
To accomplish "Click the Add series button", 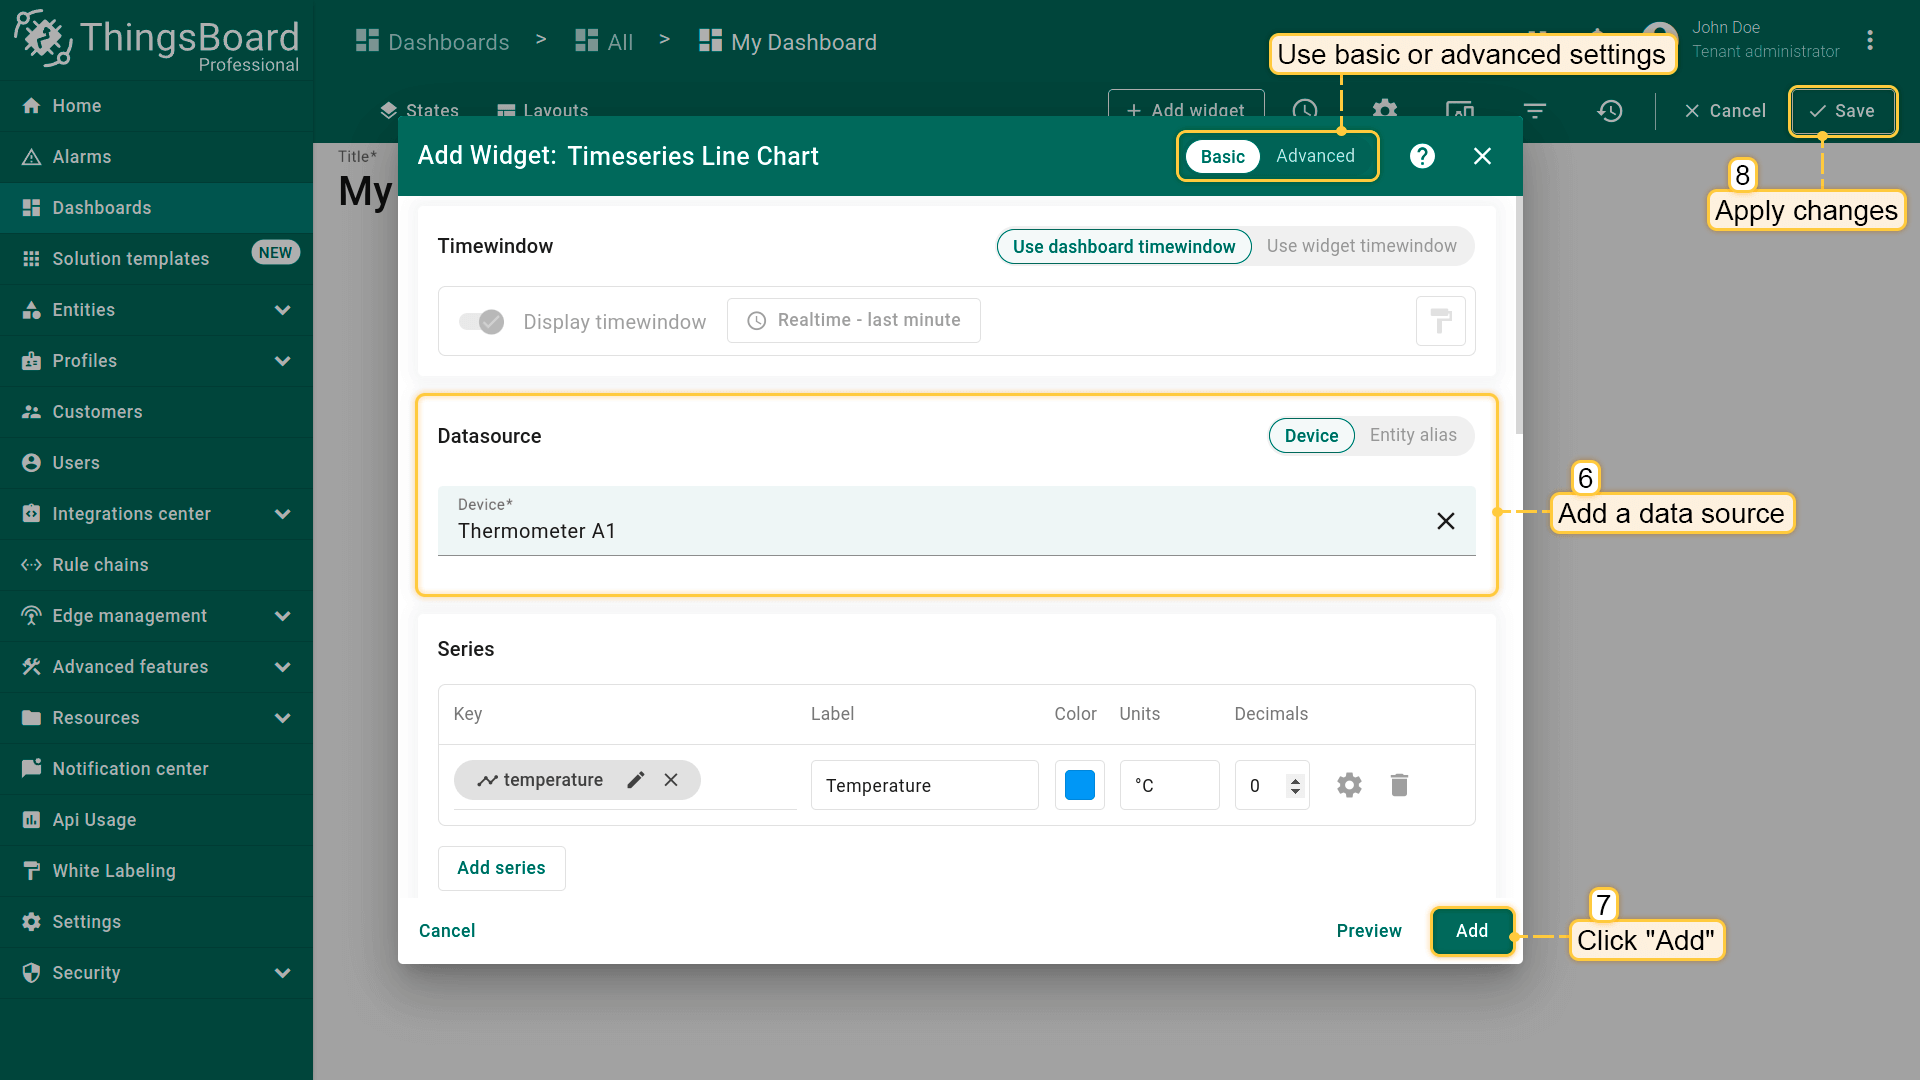I will pos(501,868).
